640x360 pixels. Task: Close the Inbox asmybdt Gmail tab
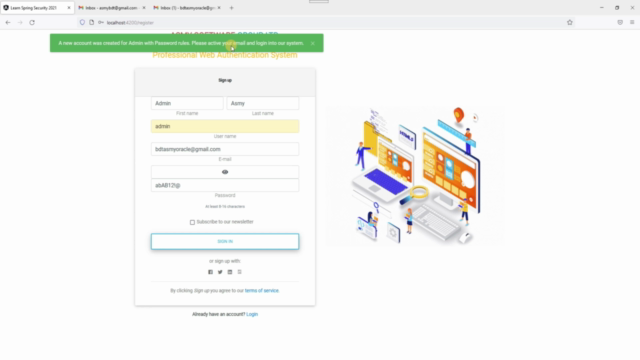pyautogui.click(x=144, y=8)
